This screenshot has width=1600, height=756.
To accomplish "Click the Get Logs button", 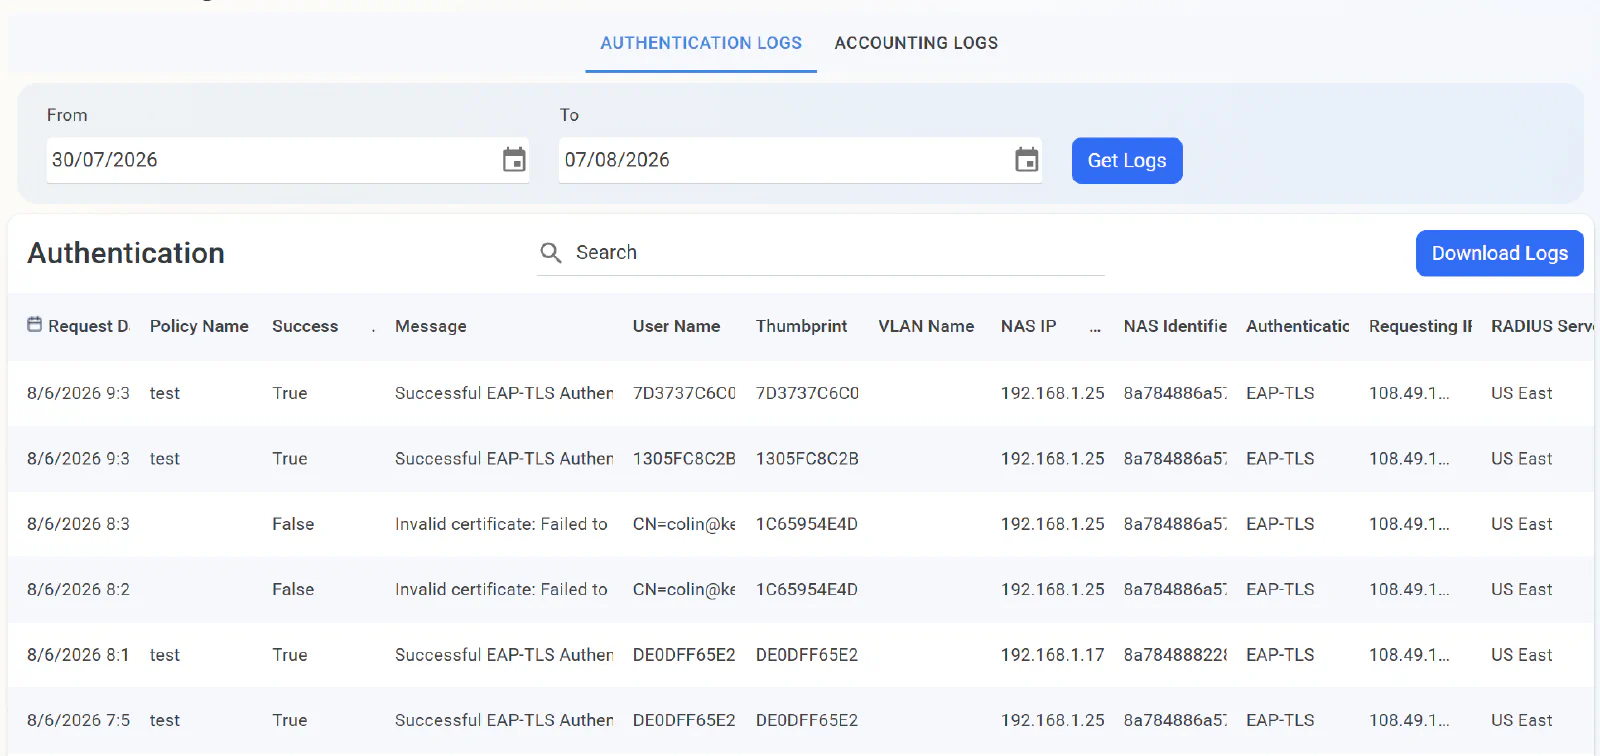I will click(1127, 160).
